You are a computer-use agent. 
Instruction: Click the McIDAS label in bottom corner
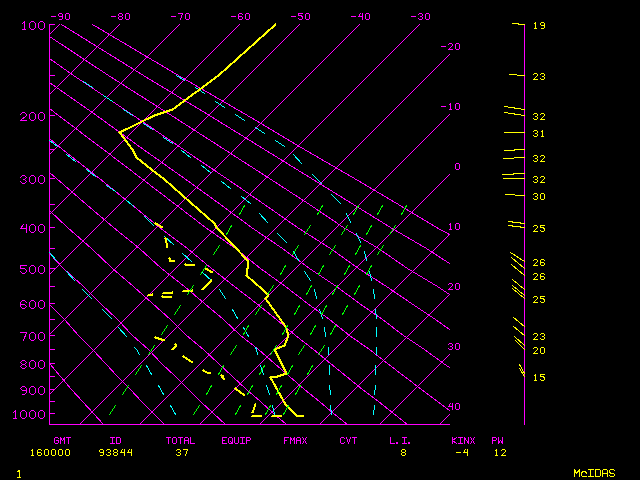(x=593, y=472)
